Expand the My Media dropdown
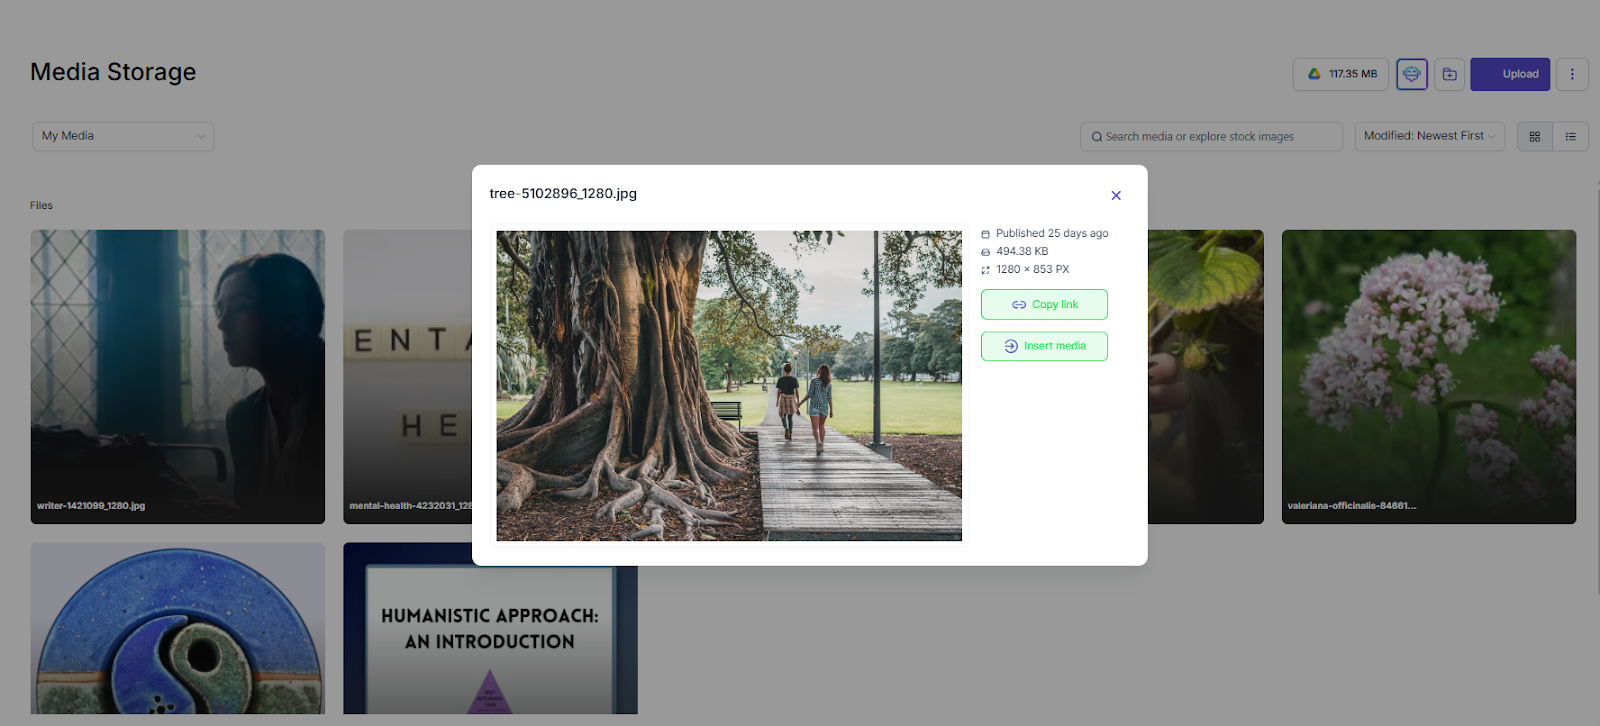This screenshot has height=726, width=1600. click(x=123, y=136)
